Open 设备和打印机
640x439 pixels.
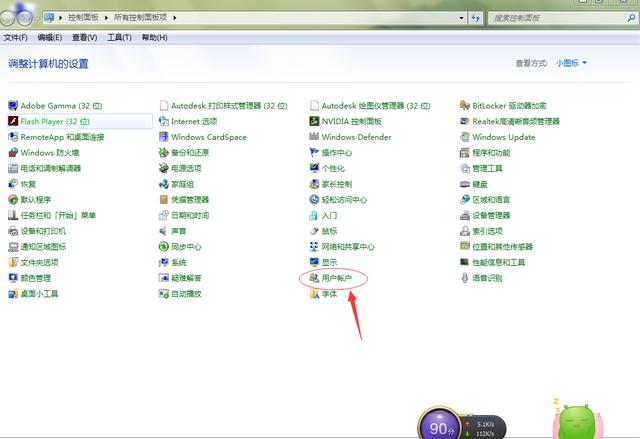[x=37, y=231]
